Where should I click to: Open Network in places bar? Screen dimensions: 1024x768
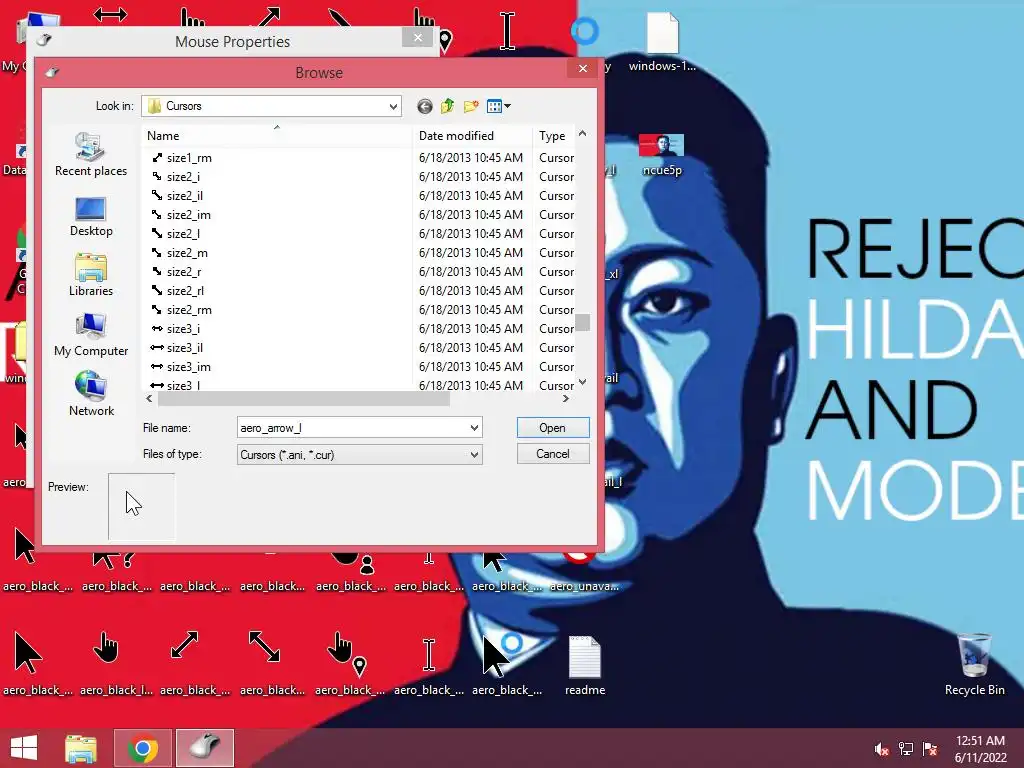[x=91, y=394]
